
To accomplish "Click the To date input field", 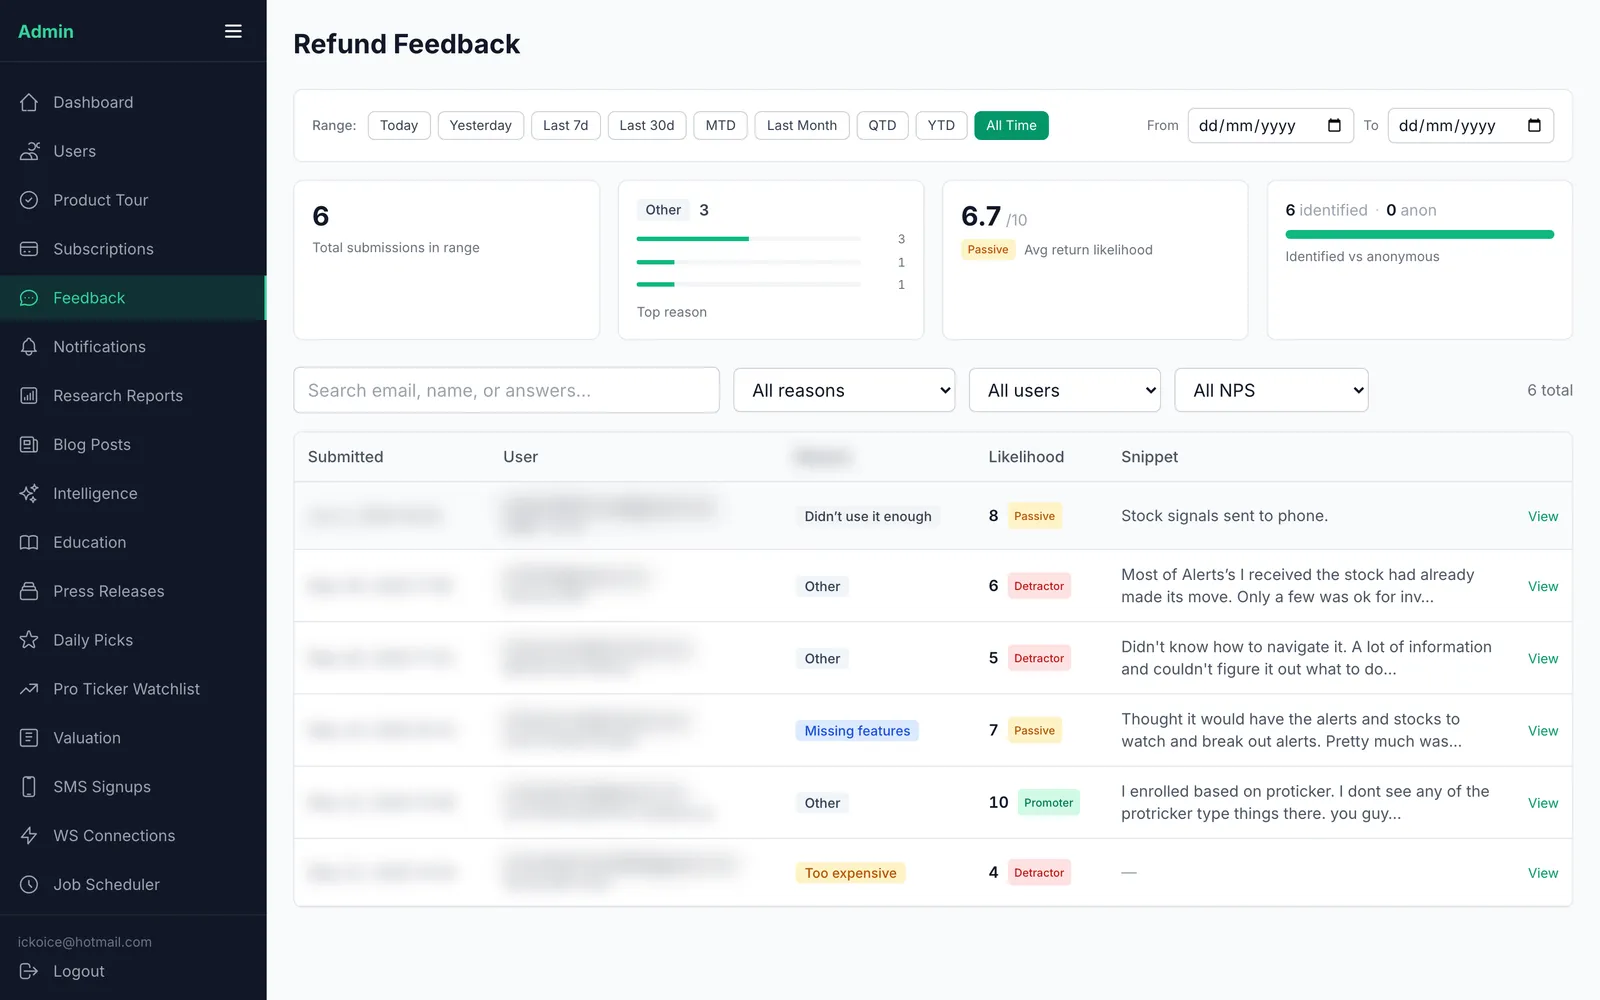I will [x=1470, y=125].
